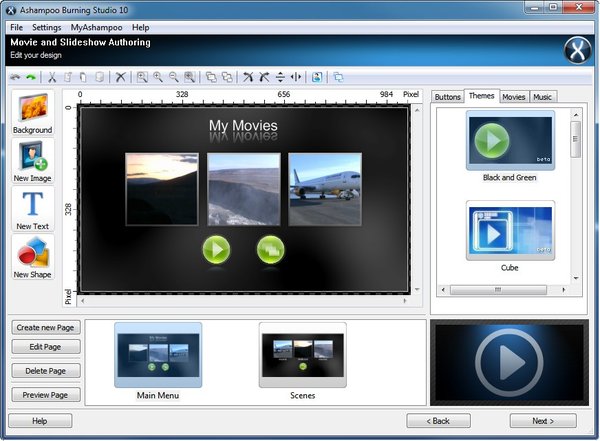Click the Flip Horizontal toolbar icon
This screenshot has height=441, width=600.
295,77
